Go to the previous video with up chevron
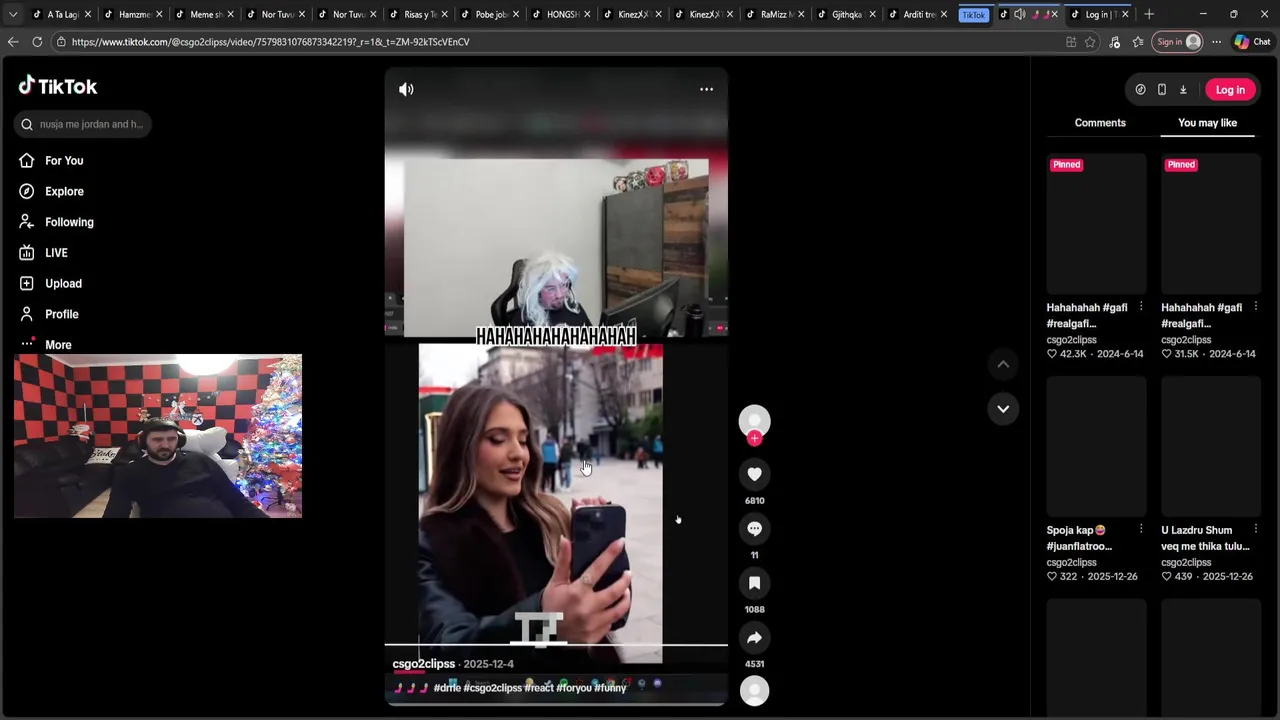The image size is (1280, 720). [1003, 364]
